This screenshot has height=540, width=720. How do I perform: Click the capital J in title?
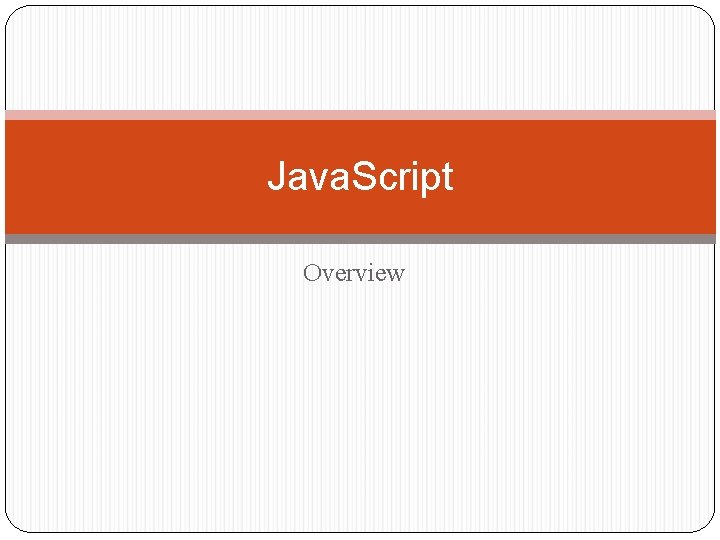pos(277,177)
